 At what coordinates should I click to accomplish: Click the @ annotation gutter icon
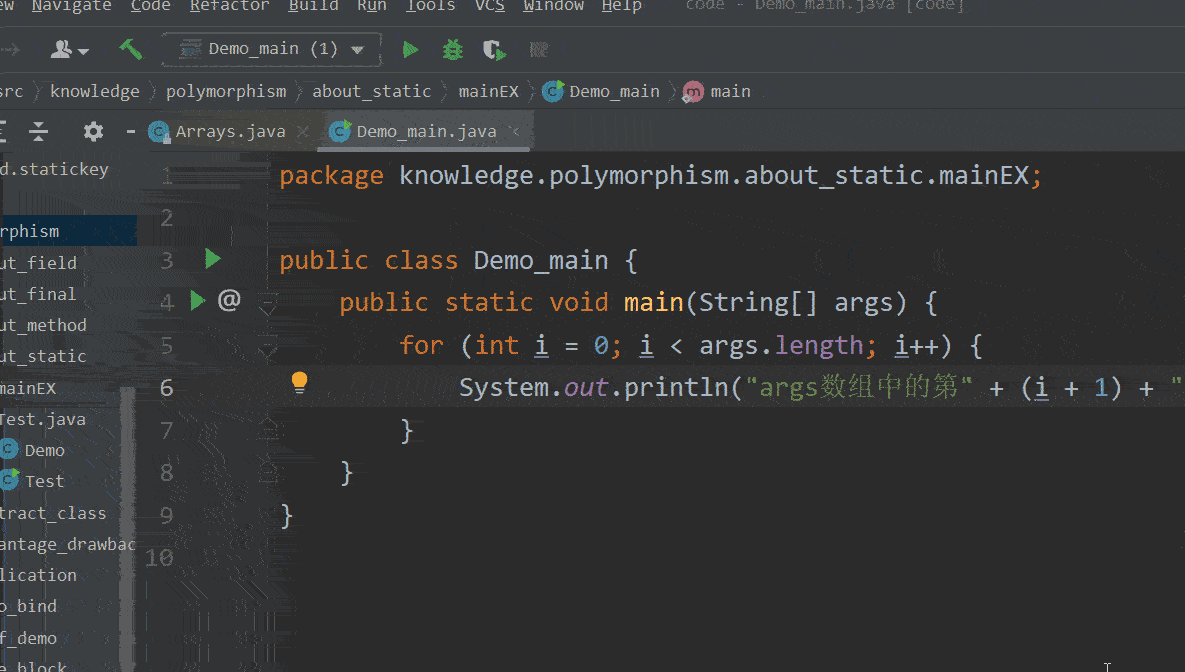(229, 300)
